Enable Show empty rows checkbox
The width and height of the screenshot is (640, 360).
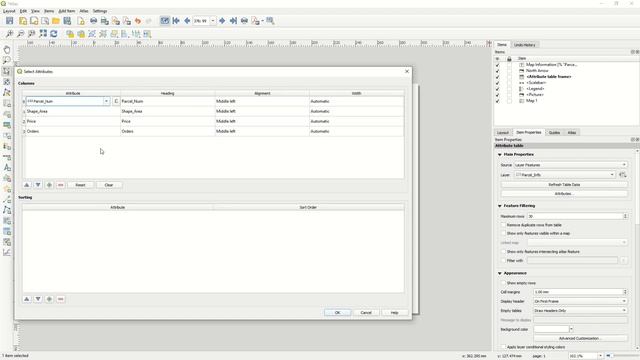tap(503, 283)
